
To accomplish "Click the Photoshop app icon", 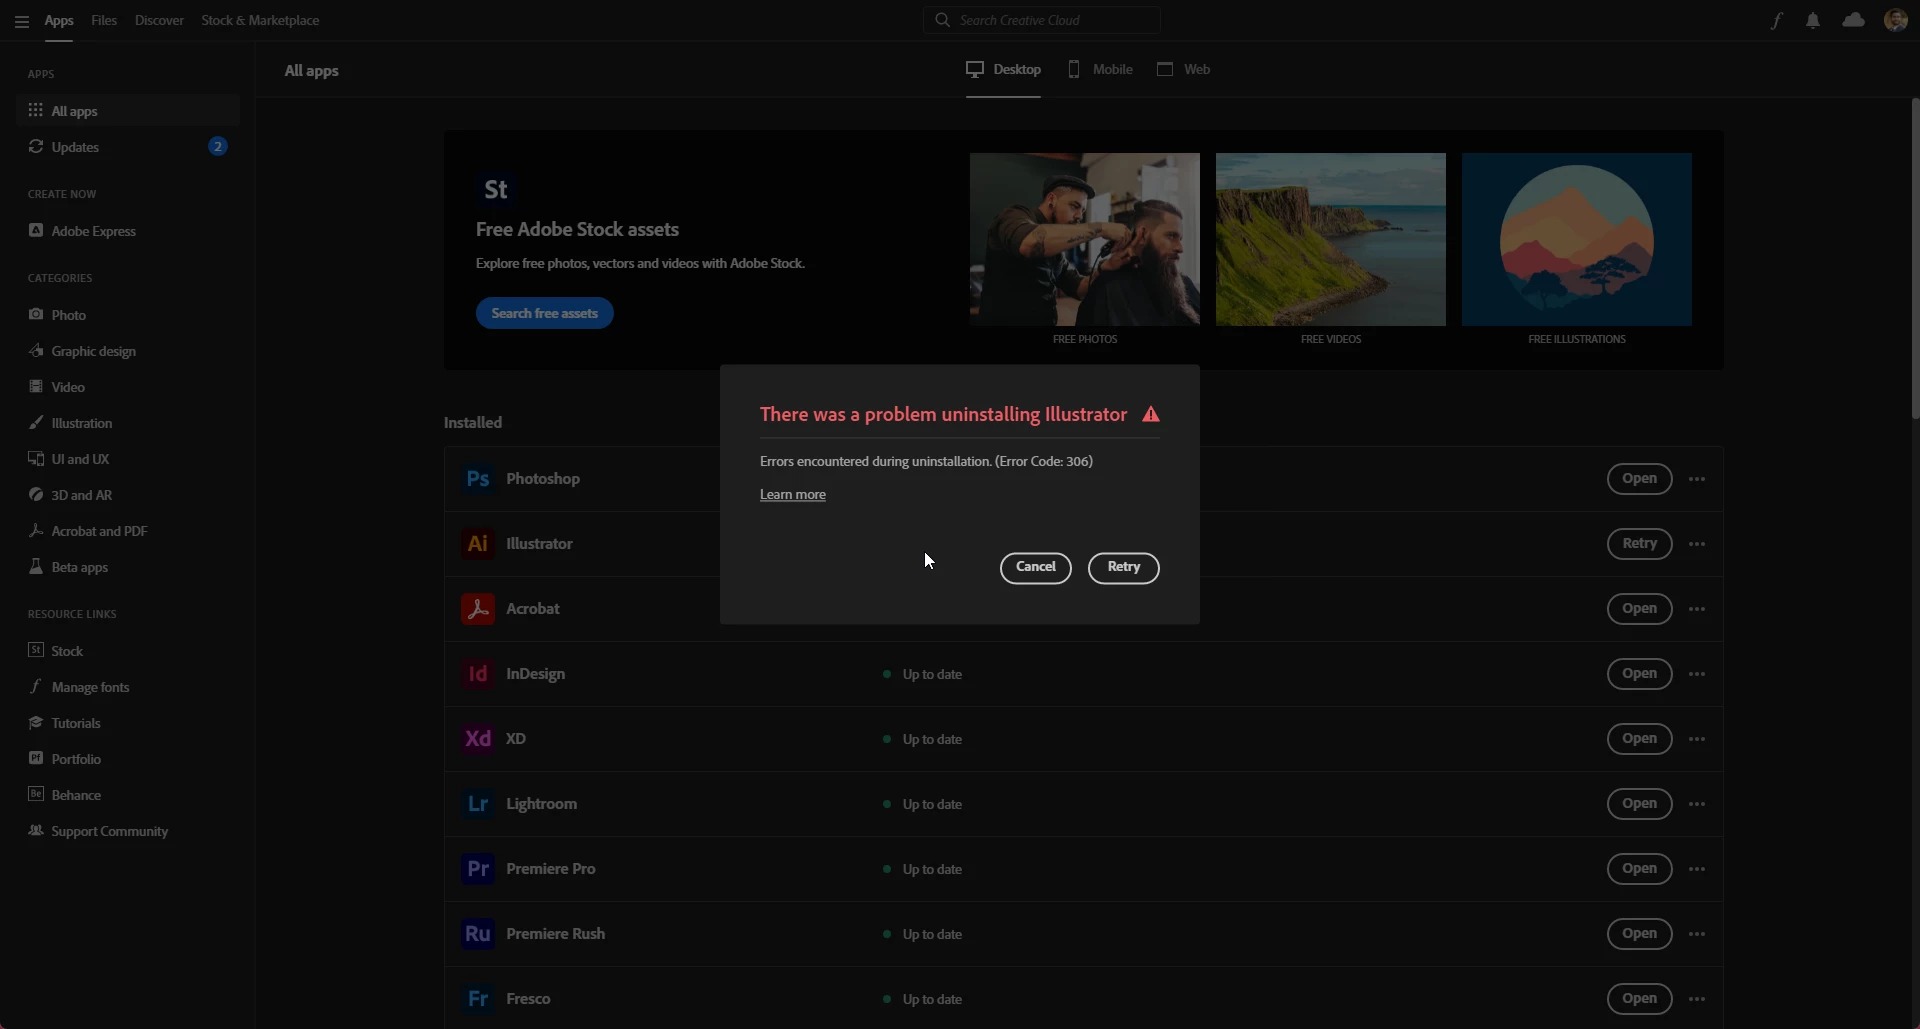I will point(478,479).
